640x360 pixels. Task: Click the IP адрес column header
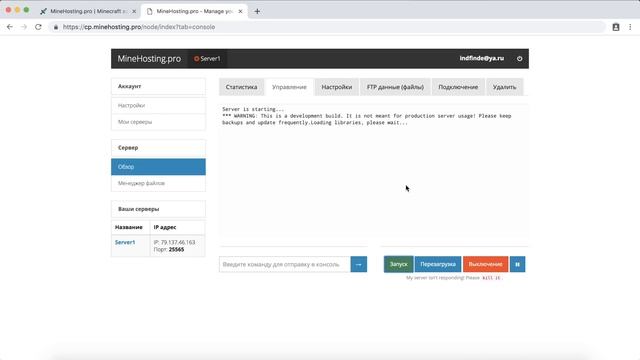coord(165,227)
